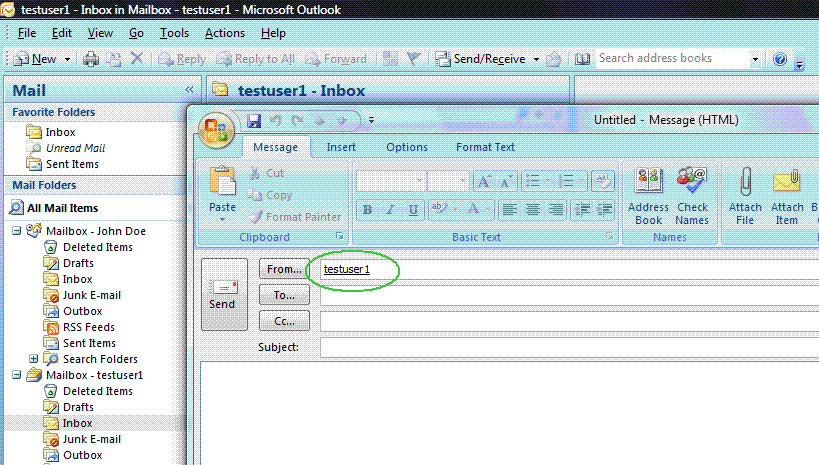Click the Delete X icon in toolbar
Screen dimensions: 819x465
click(137, 59)
